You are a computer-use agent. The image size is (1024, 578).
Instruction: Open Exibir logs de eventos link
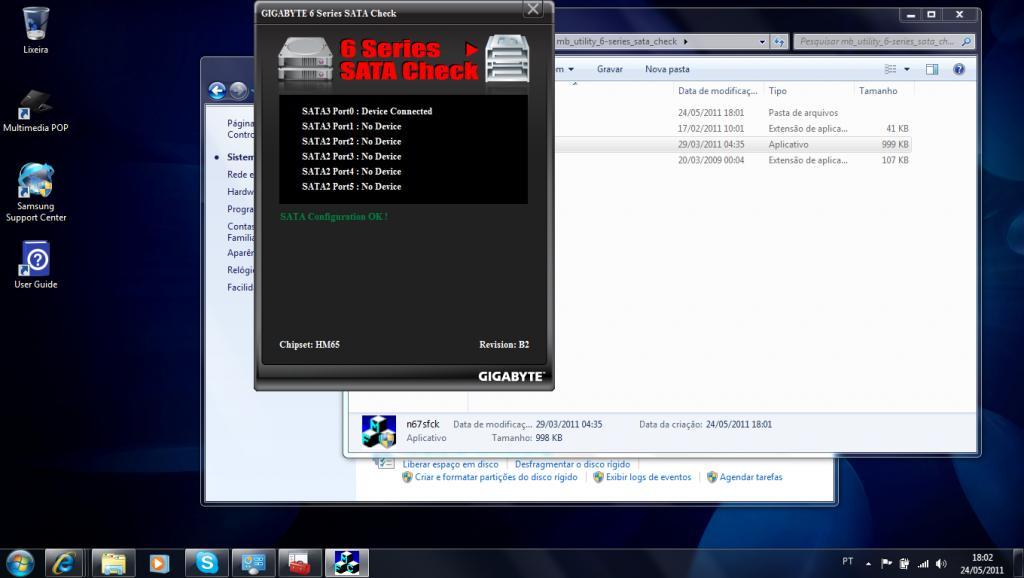(648, 477)
